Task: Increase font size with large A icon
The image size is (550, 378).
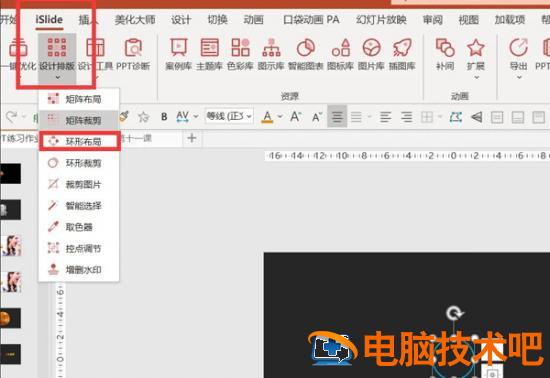Action: (x=296, y=116)
